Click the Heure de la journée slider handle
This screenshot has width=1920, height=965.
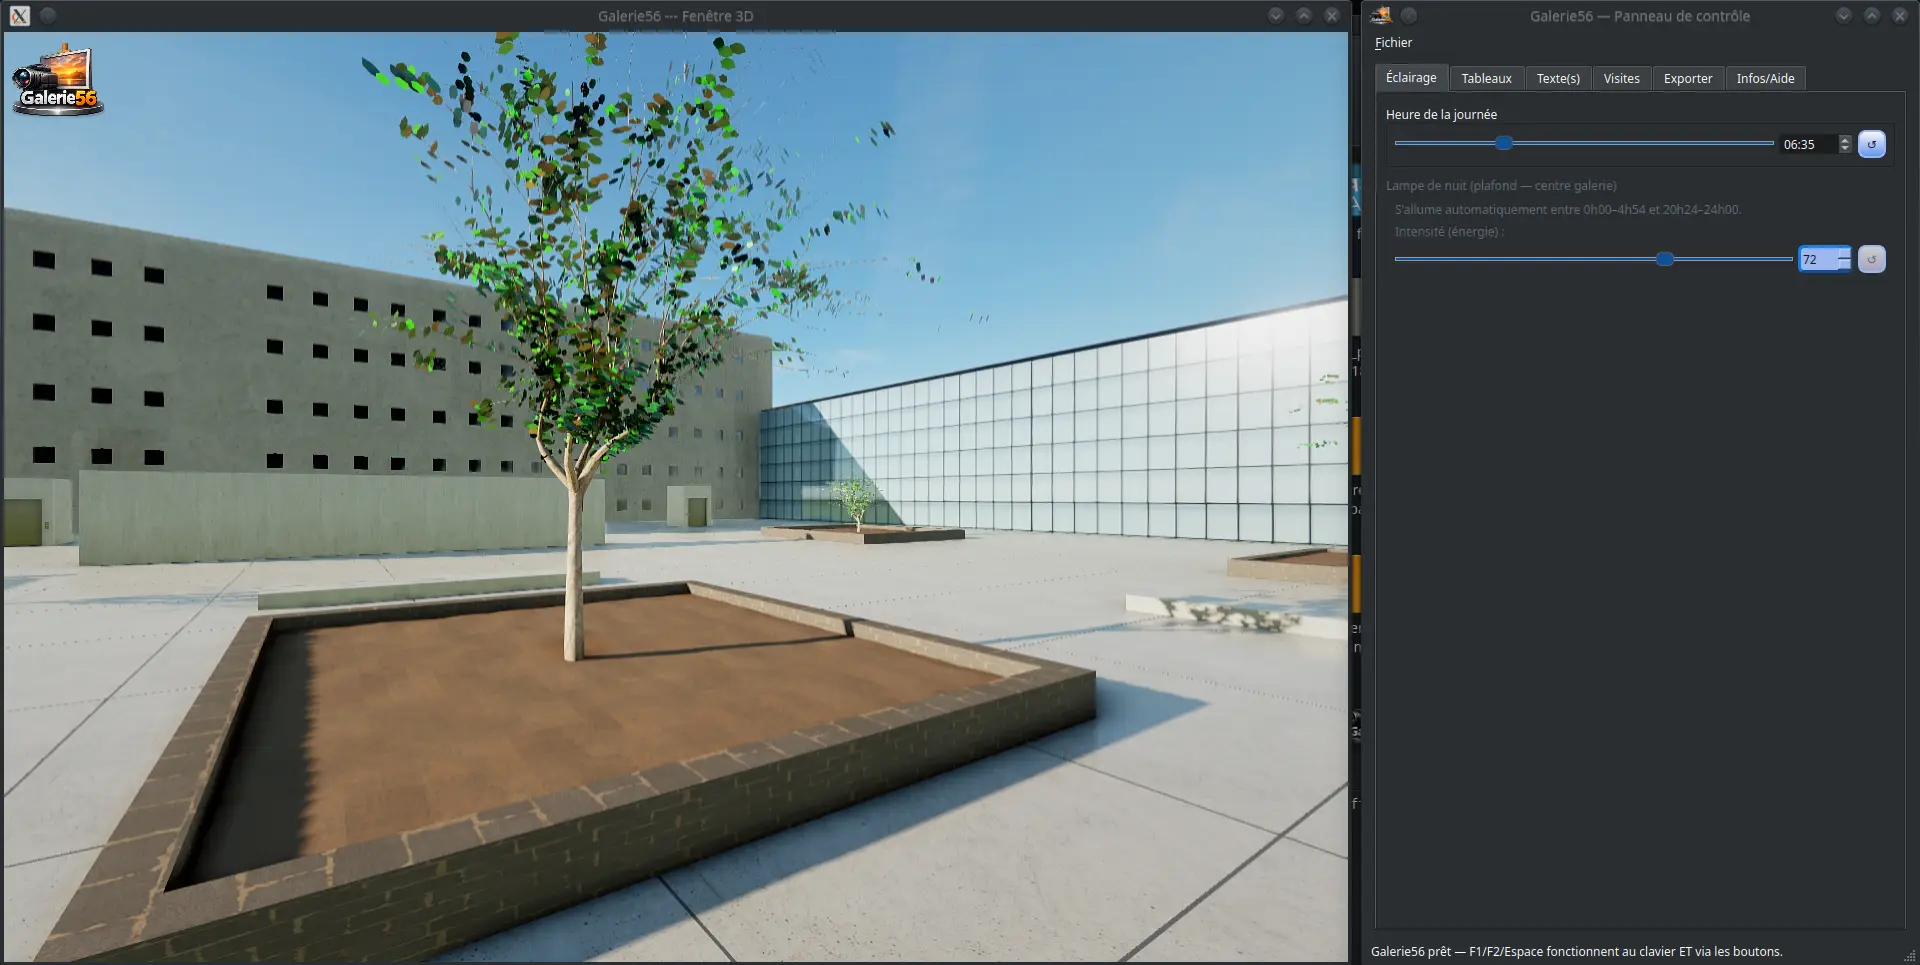(x=1503, y=143)
